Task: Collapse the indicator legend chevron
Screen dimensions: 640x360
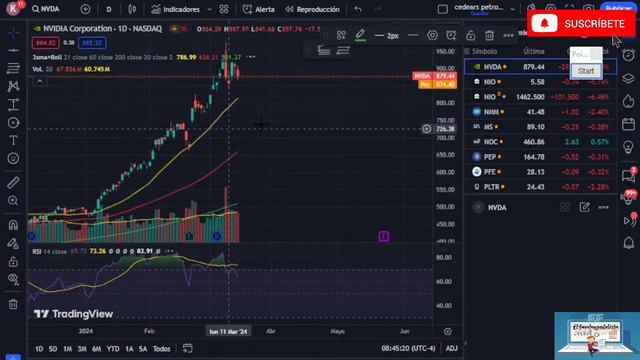Action: pyautogui.click(x=40, y=81)
